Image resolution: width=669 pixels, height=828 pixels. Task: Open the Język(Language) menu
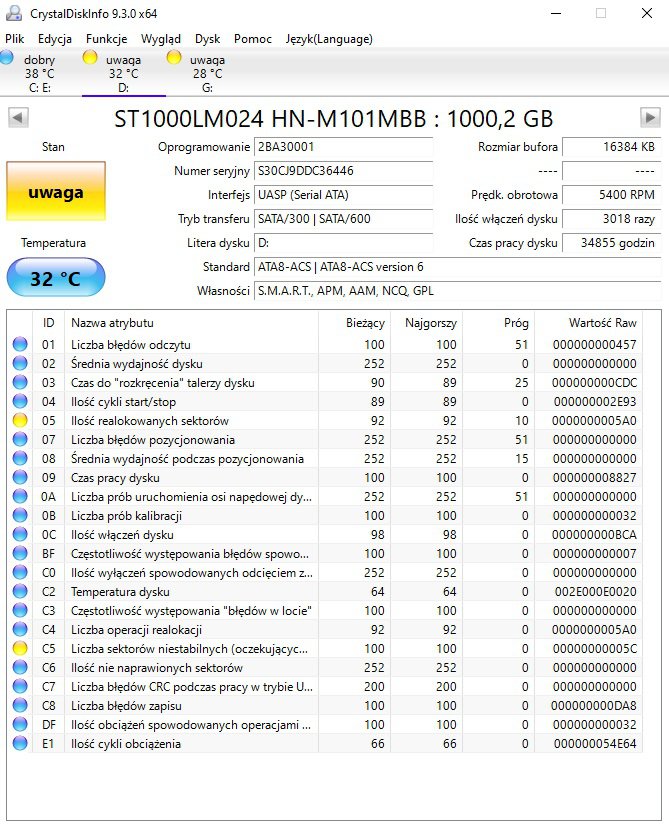coord(329,39)
